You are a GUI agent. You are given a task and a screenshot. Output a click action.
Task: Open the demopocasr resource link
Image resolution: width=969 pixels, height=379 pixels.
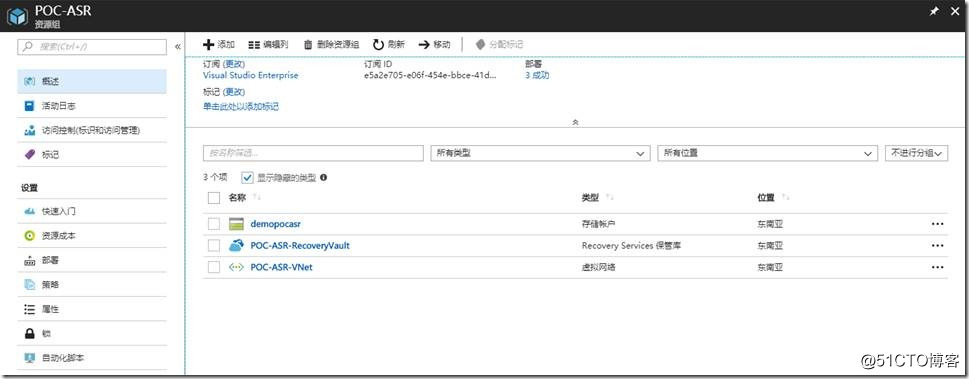276,224
